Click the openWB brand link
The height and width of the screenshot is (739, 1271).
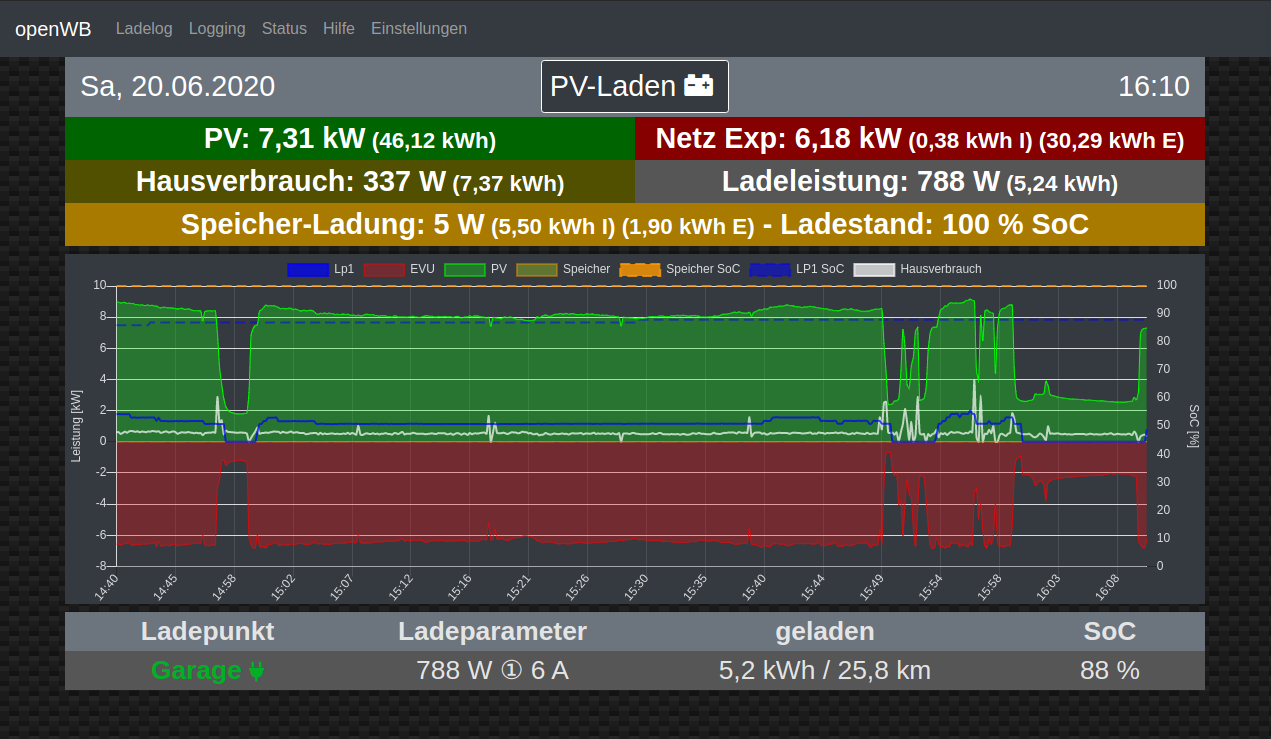[53, 29]
